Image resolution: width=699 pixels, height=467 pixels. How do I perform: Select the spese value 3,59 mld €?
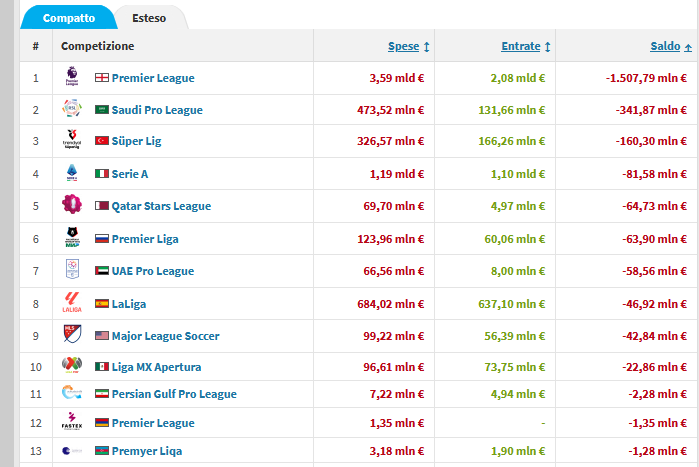(x=396, y=78)
